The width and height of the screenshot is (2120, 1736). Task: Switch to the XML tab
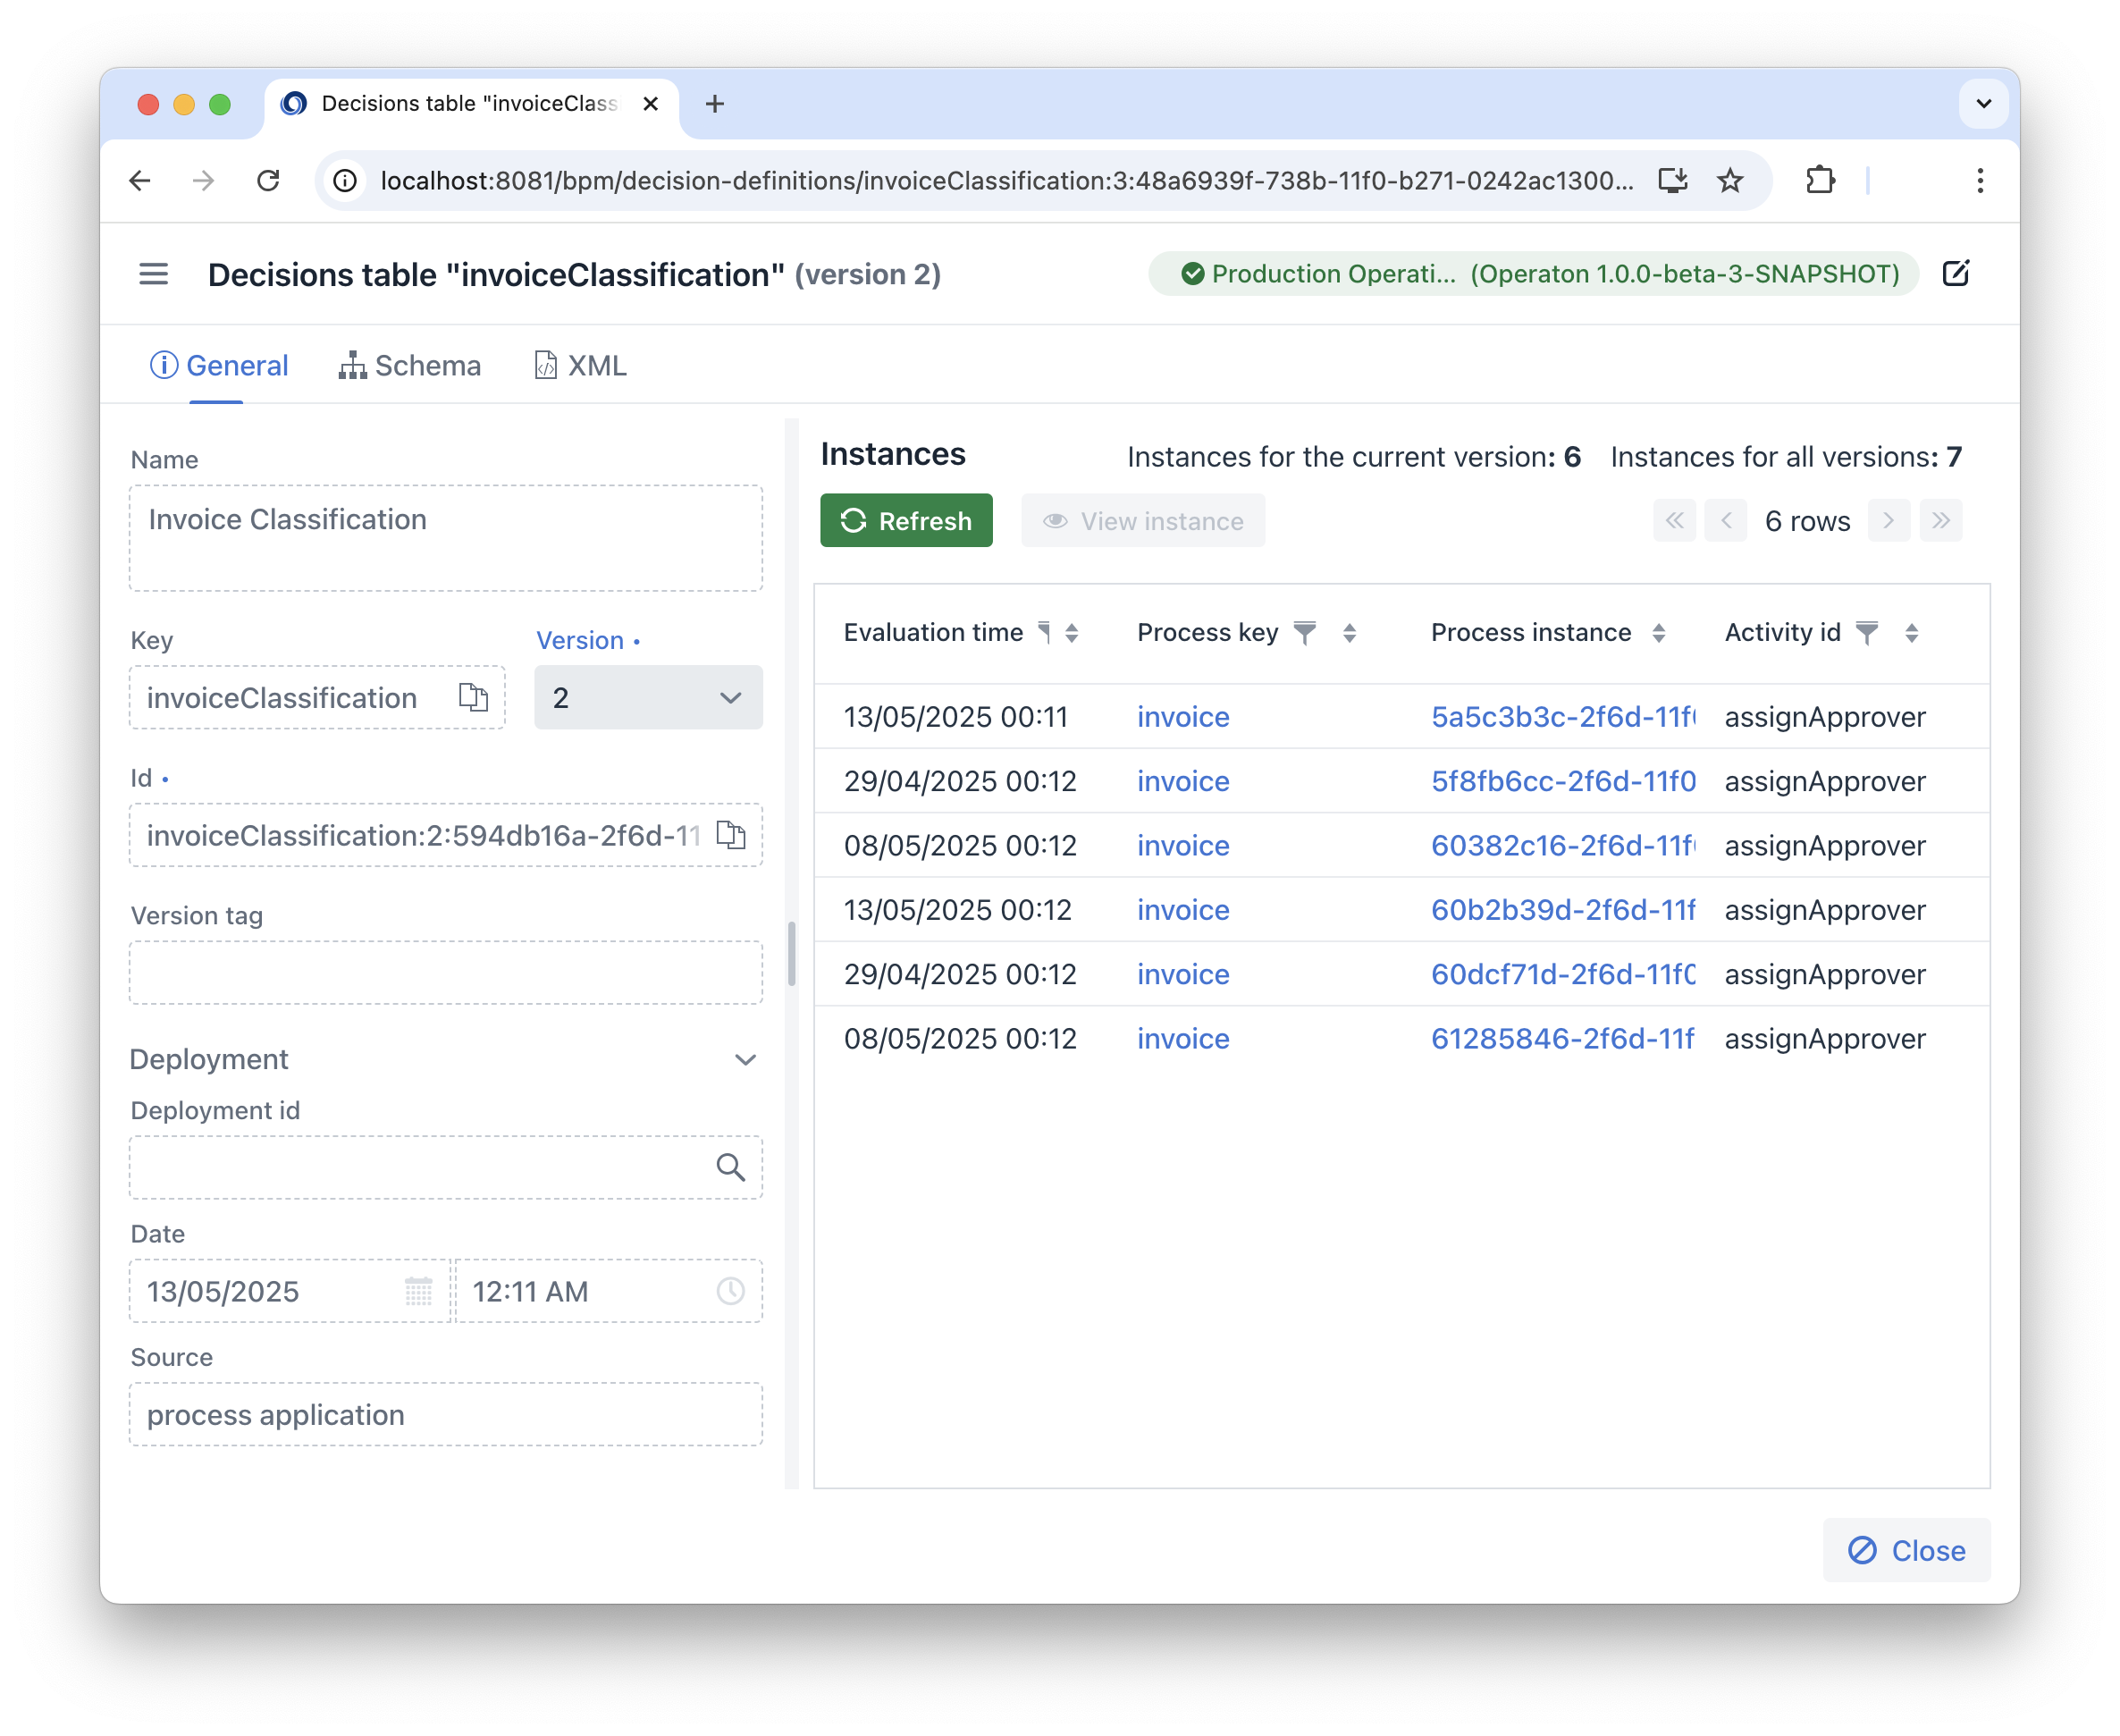581,366
